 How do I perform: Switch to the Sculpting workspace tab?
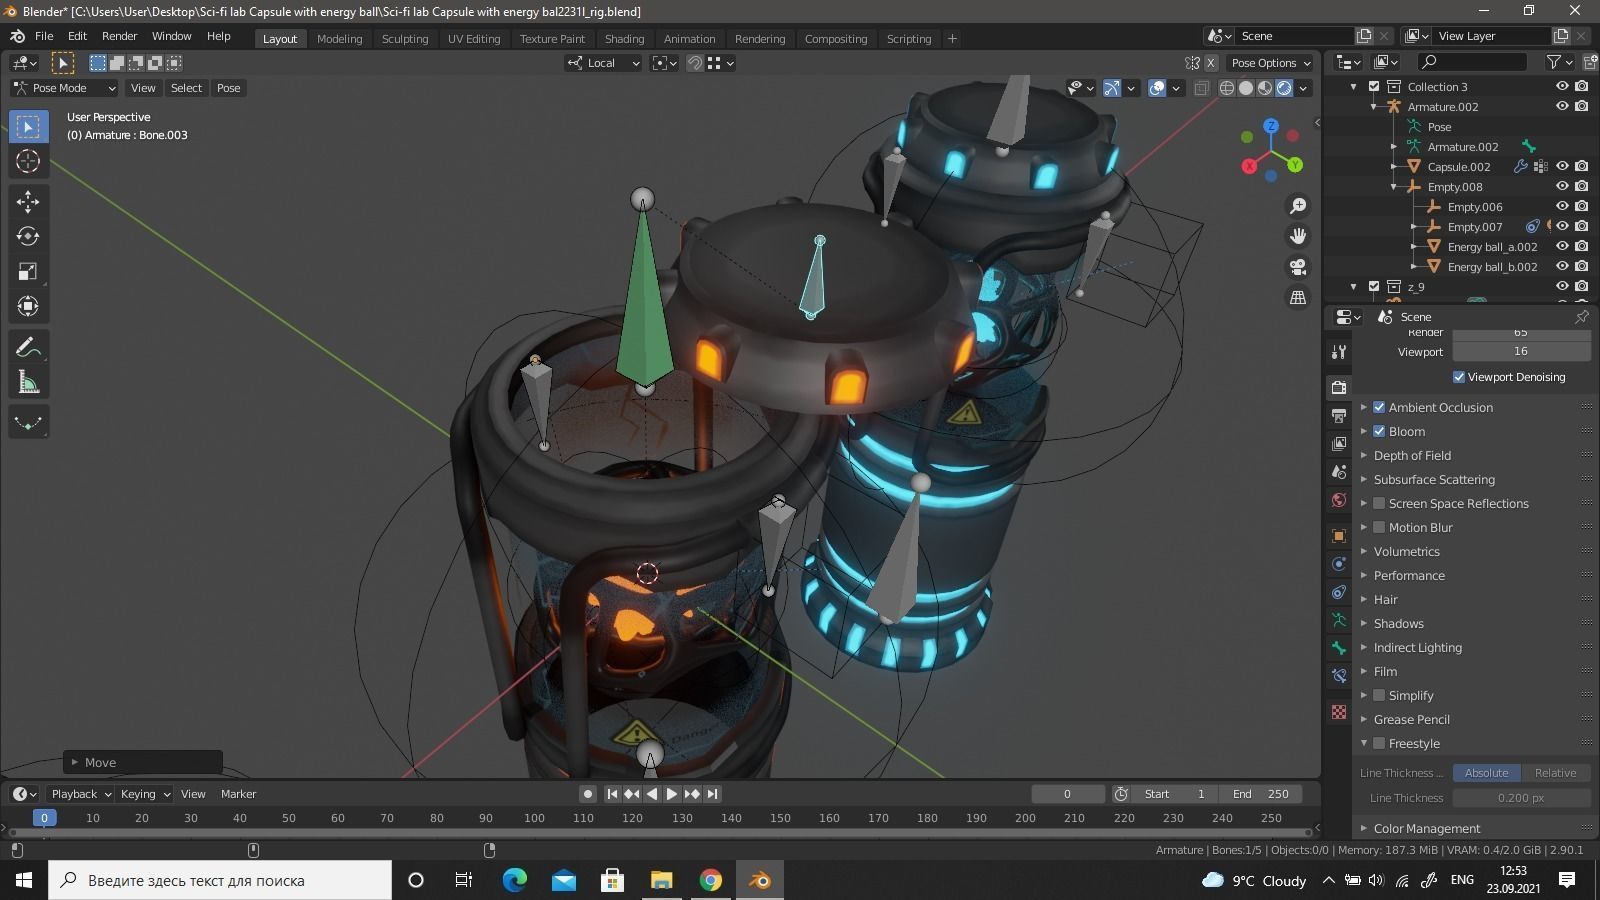click(x=404, y=39)
